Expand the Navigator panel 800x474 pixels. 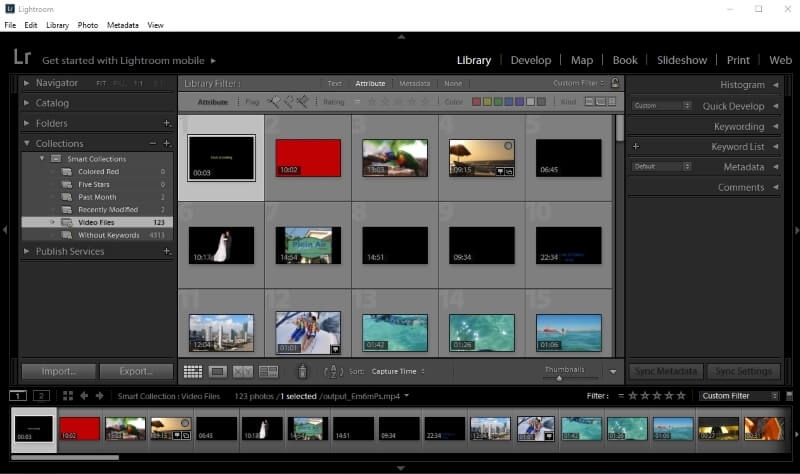(27, 83)
